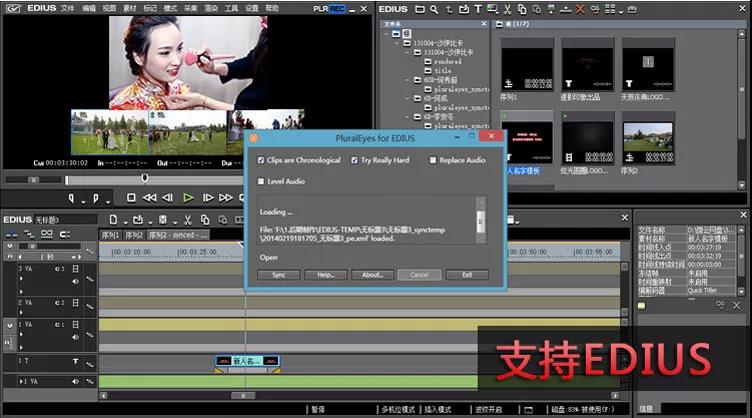Click the copy icon in bin toolbar
752x418 pixels.
pyautogui.click(x=522, y=9)
